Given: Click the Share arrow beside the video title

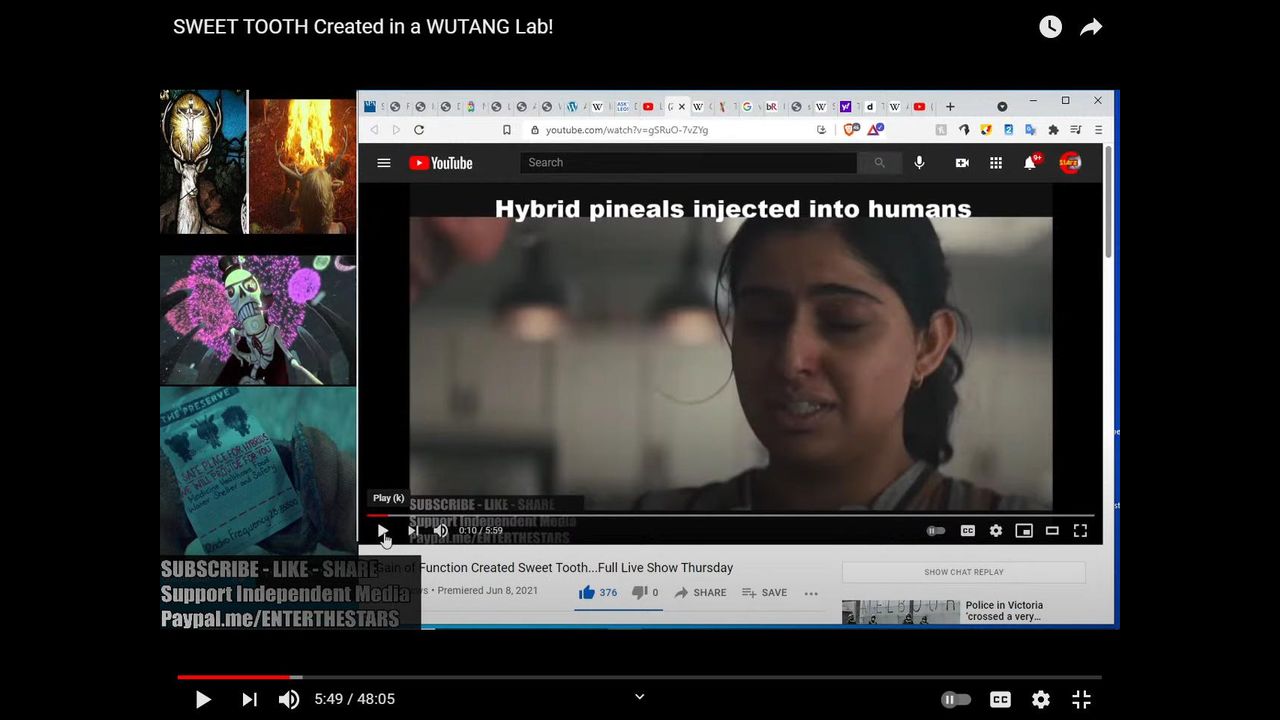Looking at the screenshot, I should pyautogui.click(x=1091, y=27).
